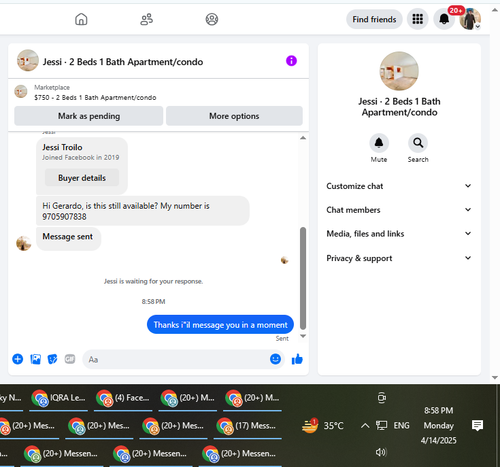Expand Media, files and links section
Image resolution: width=500 pixels, height=467 pixels.
[x=399, y=234]
